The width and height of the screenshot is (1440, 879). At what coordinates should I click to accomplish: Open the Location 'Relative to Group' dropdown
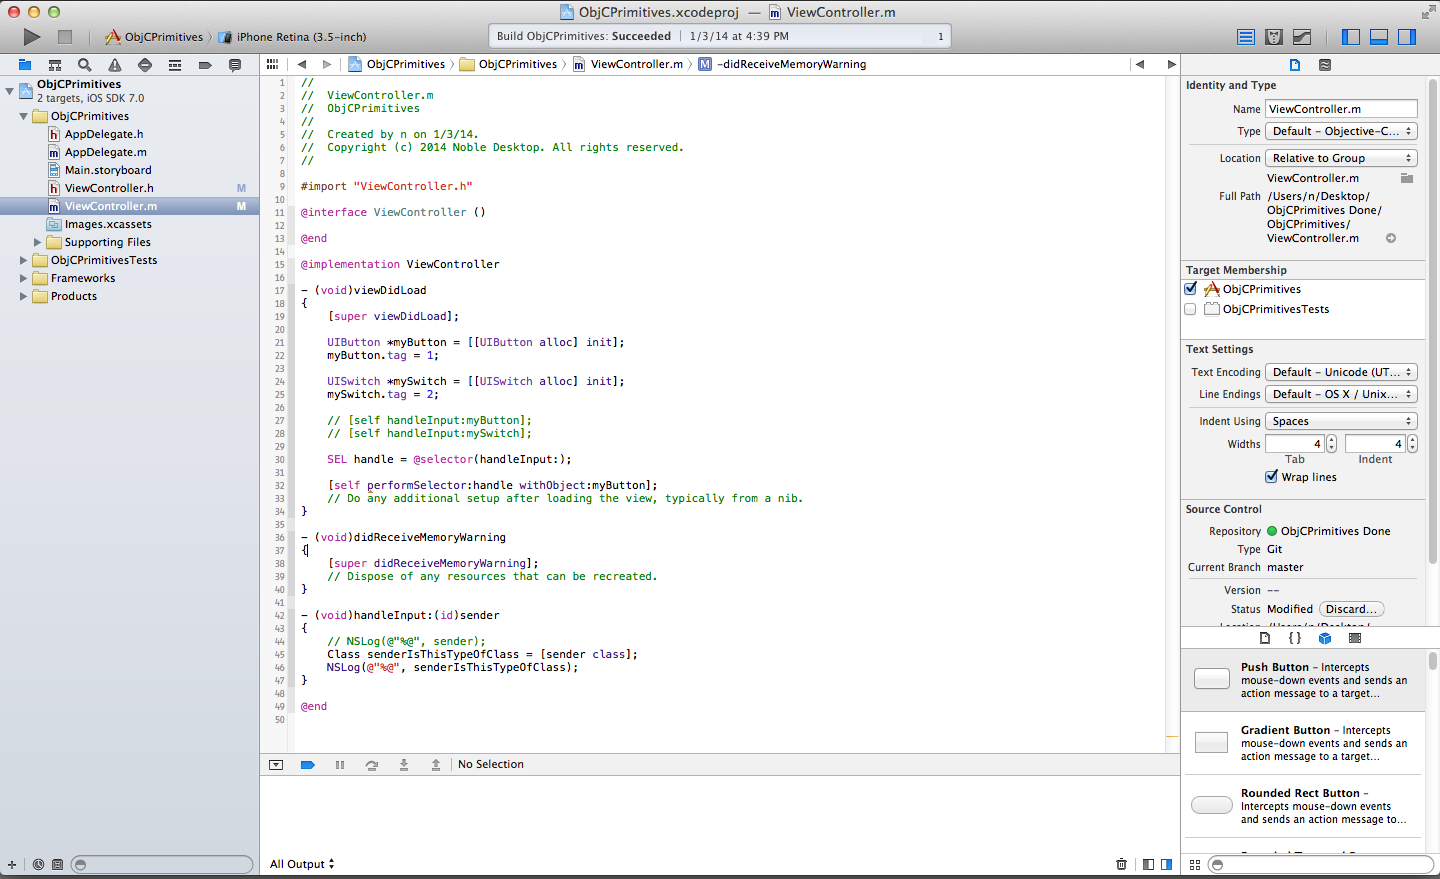coord(1342,158)
